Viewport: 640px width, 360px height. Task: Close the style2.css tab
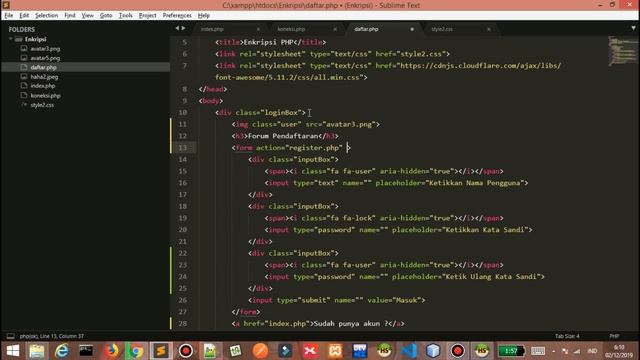(489, 29)
